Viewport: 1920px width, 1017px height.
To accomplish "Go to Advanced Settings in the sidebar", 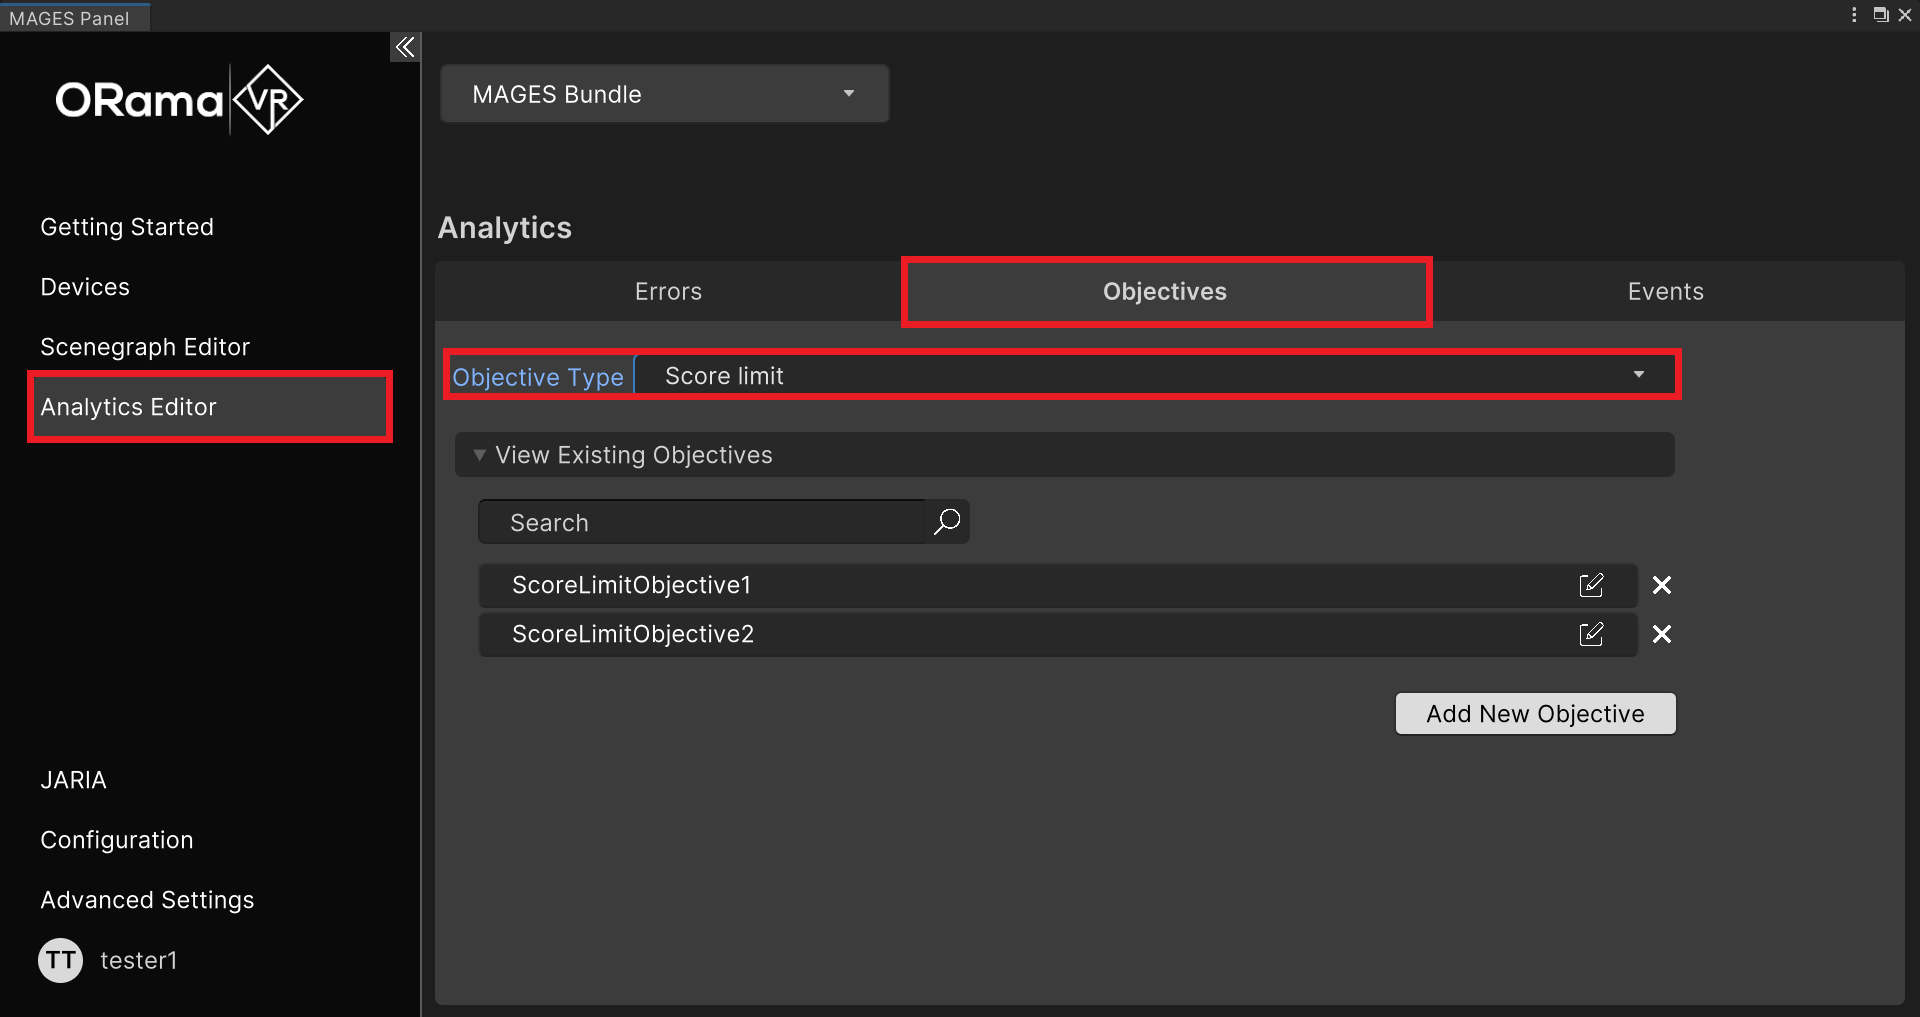I will pos(147,900).
